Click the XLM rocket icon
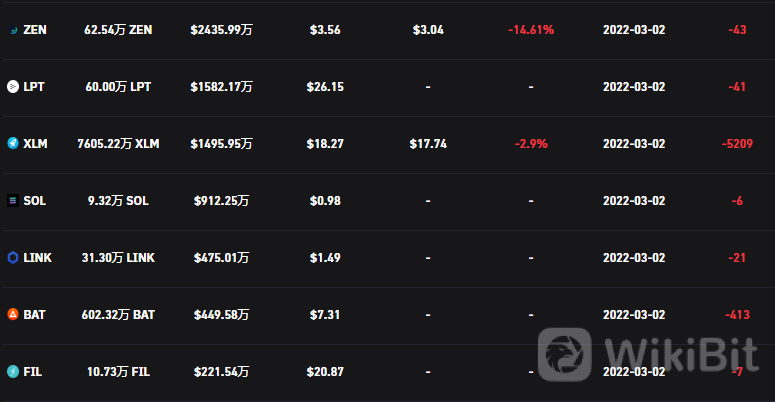This screenshot has width=775, height=402. [13, 144]
